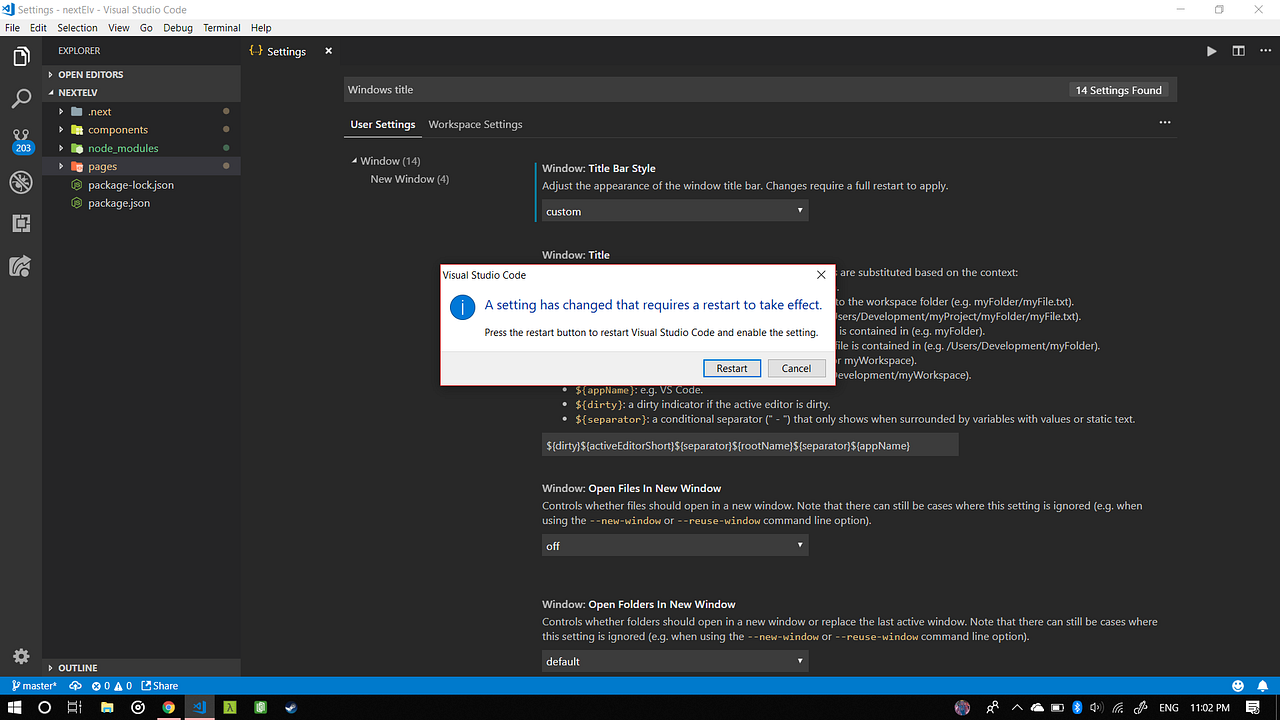Open the notifications bell in the status bar
The height and width of the screenshot is (720, 1280).
[x=1264, y=686]
